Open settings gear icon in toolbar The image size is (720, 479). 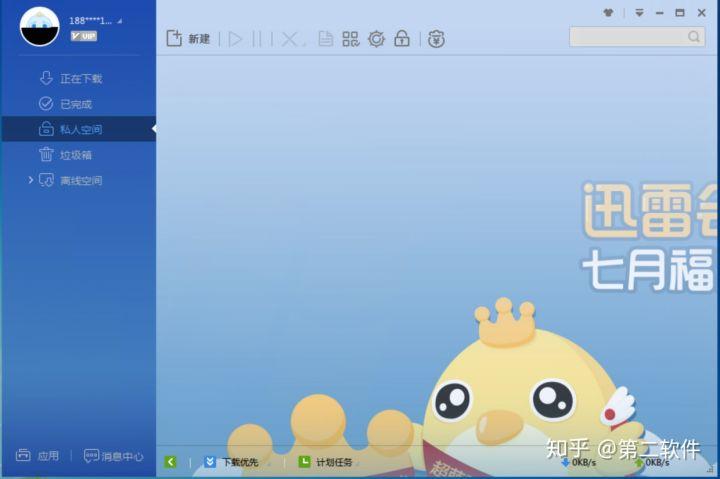[376, 39]
